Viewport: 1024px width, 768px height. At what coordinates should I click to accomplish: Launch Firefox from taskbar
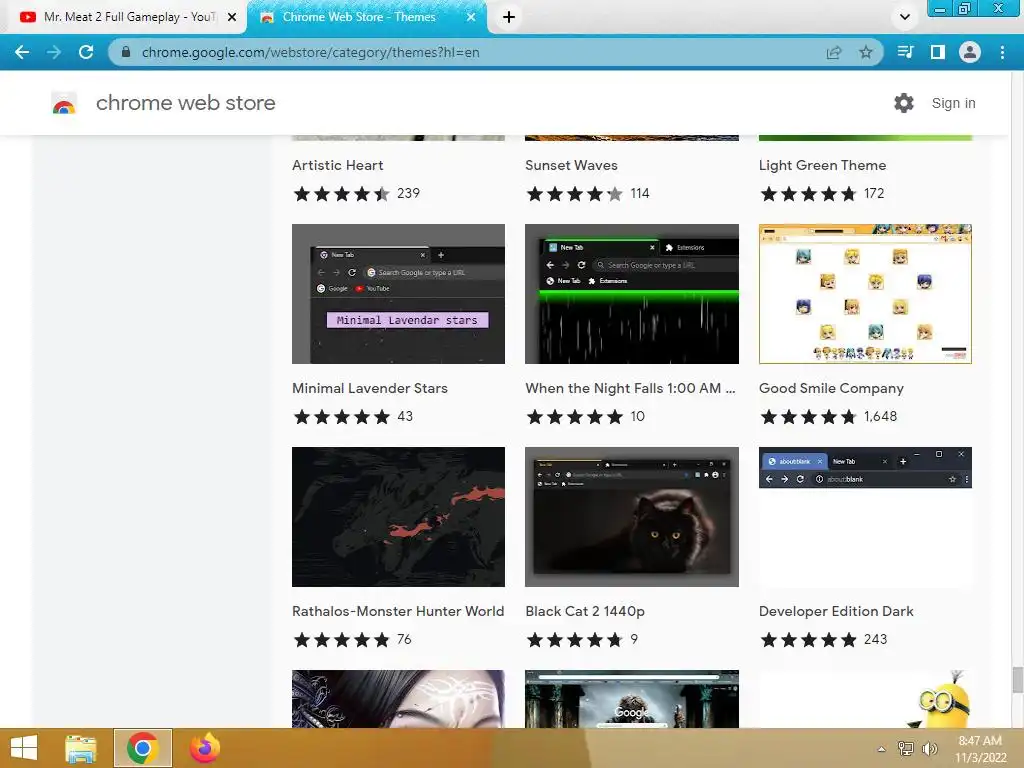pos(204,748)
